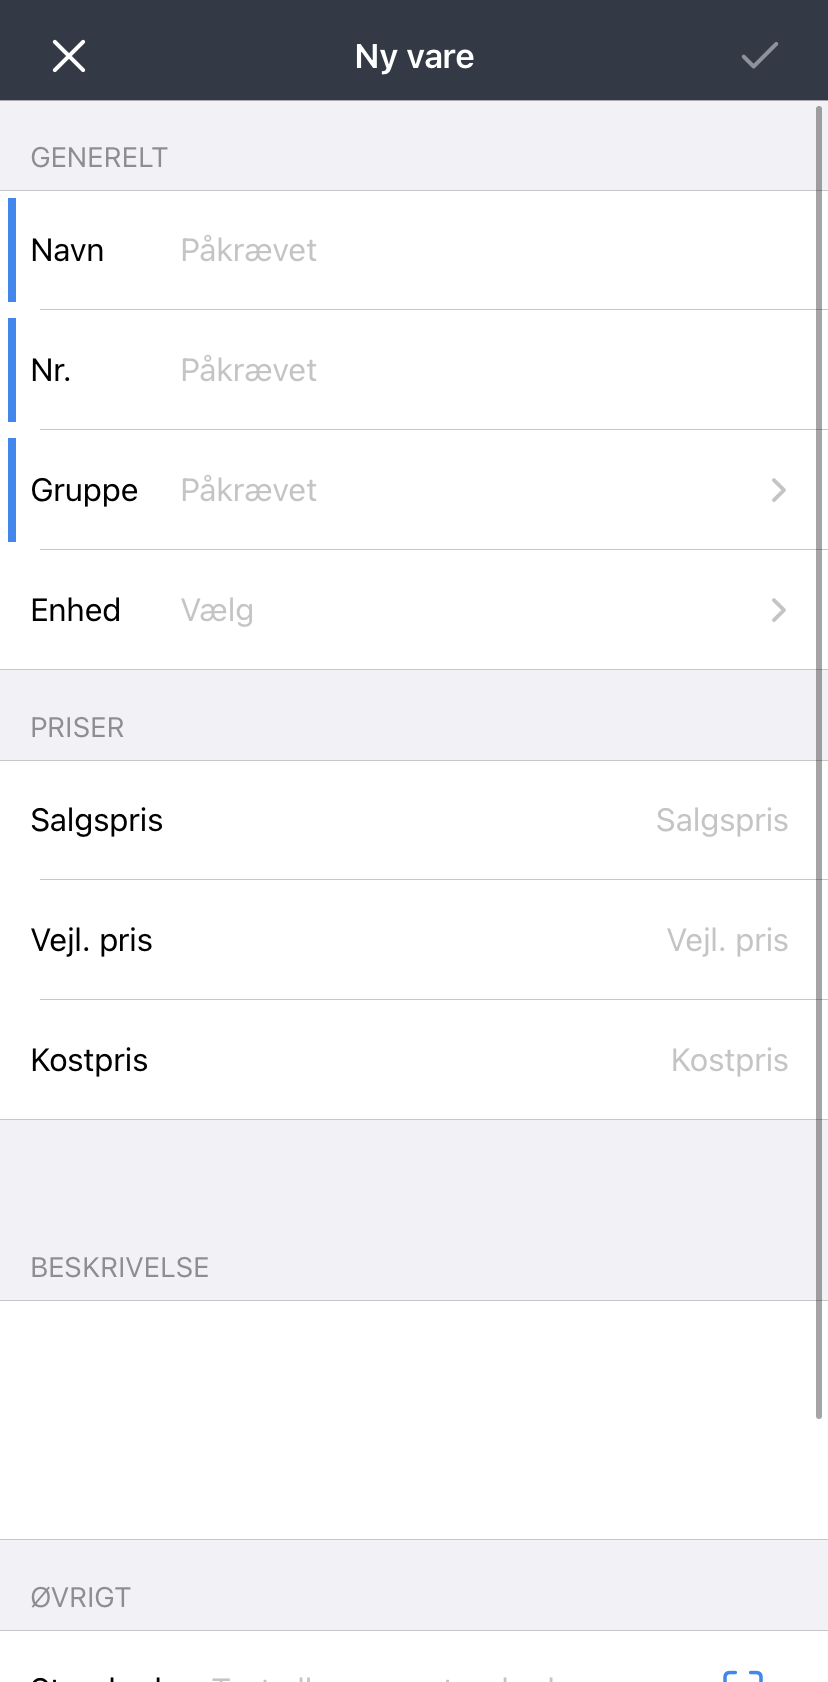Enter text in the Navn field

point(480,250)
